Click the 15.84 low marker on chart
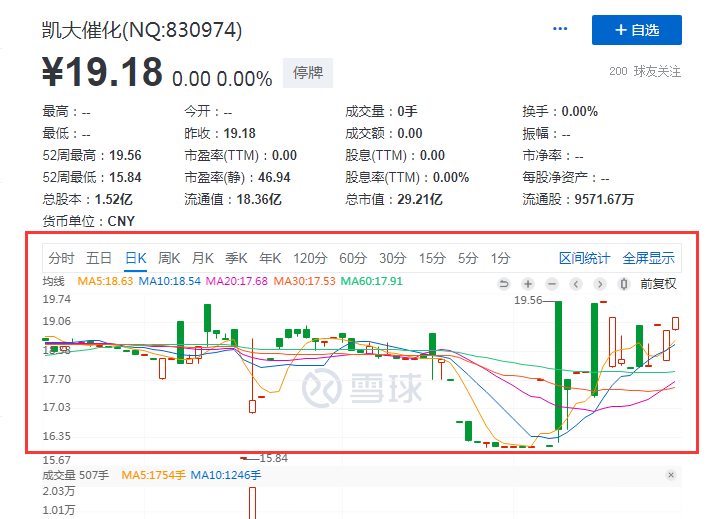Screen dimensions: 708x519 (274, 458)
